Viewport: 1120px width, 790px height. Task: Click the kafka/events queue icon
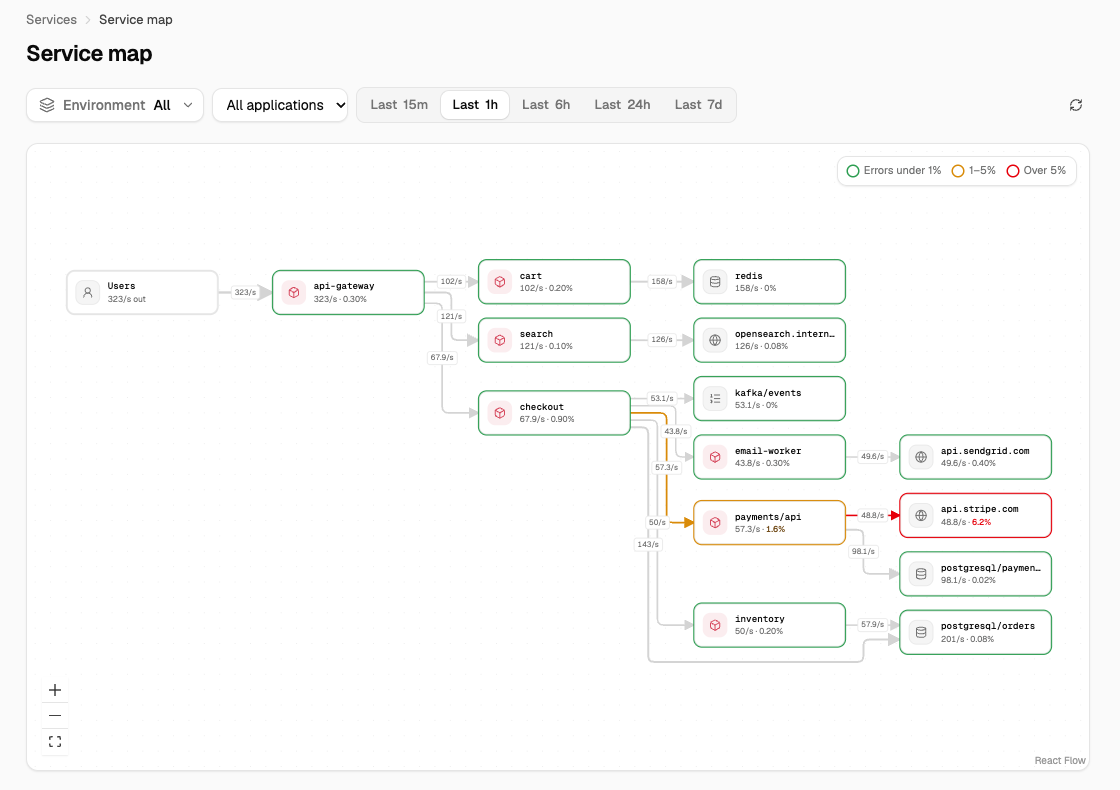[715, 399]
